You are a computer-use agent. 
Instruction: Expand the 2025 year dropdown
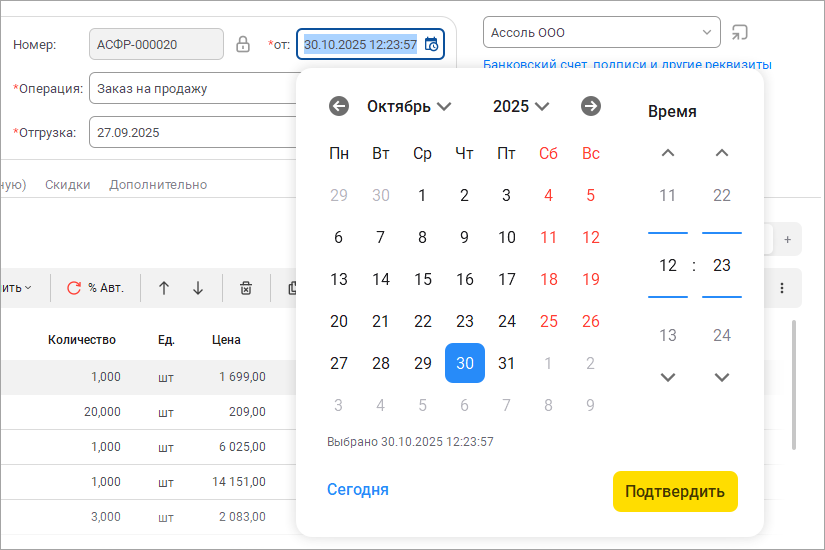tap(521, 106)
